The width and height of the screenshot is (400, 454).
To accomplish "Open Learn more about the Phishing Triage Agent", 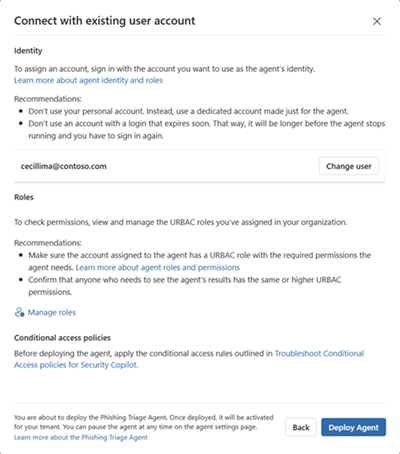I will 81,437.
